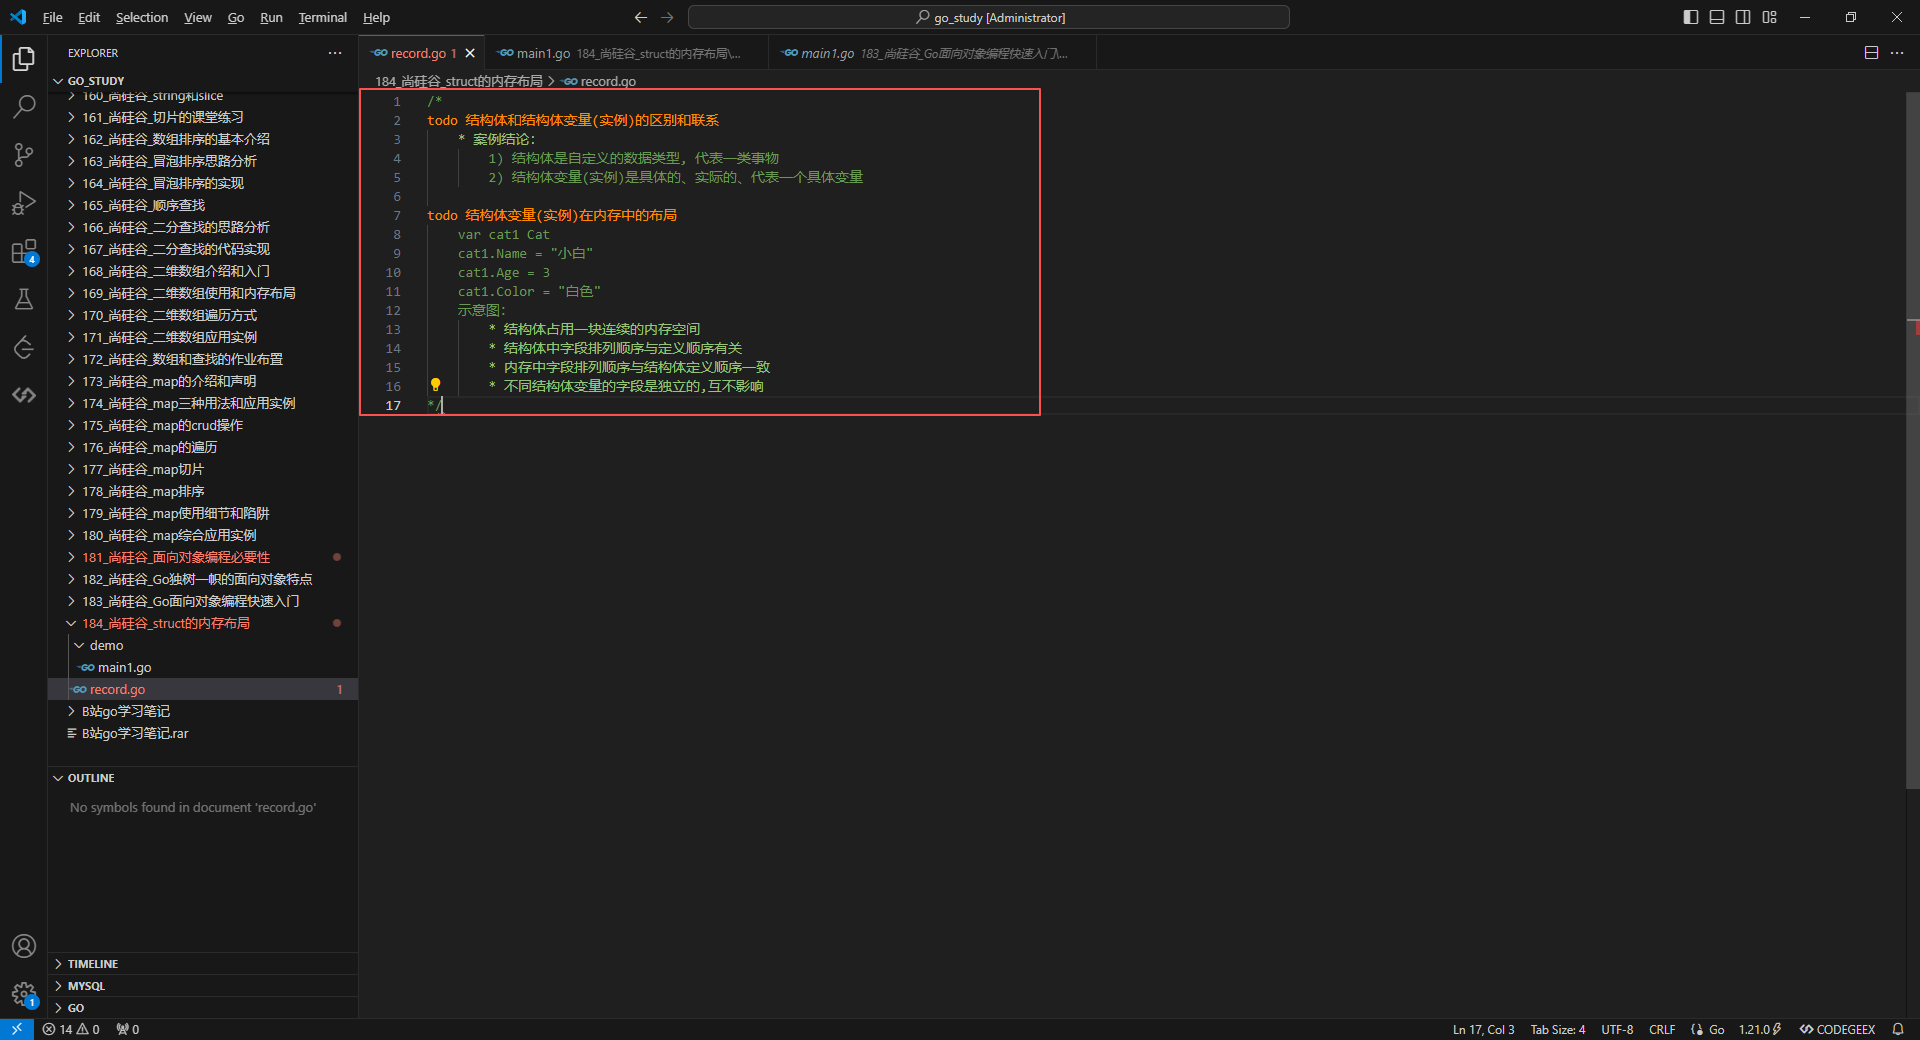Open the Manage gear settings icon
The image size is (1920, 1040).
pos(24,994)
